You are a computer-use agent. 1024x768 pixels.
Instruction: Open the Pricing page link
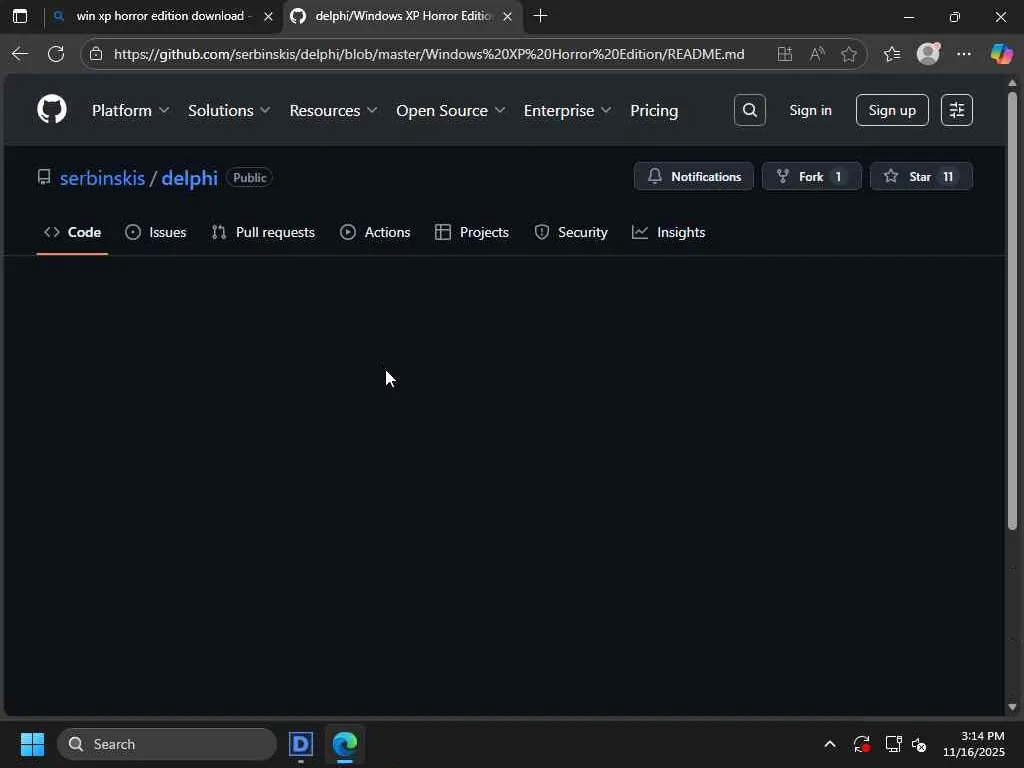(x=654, y=110)
